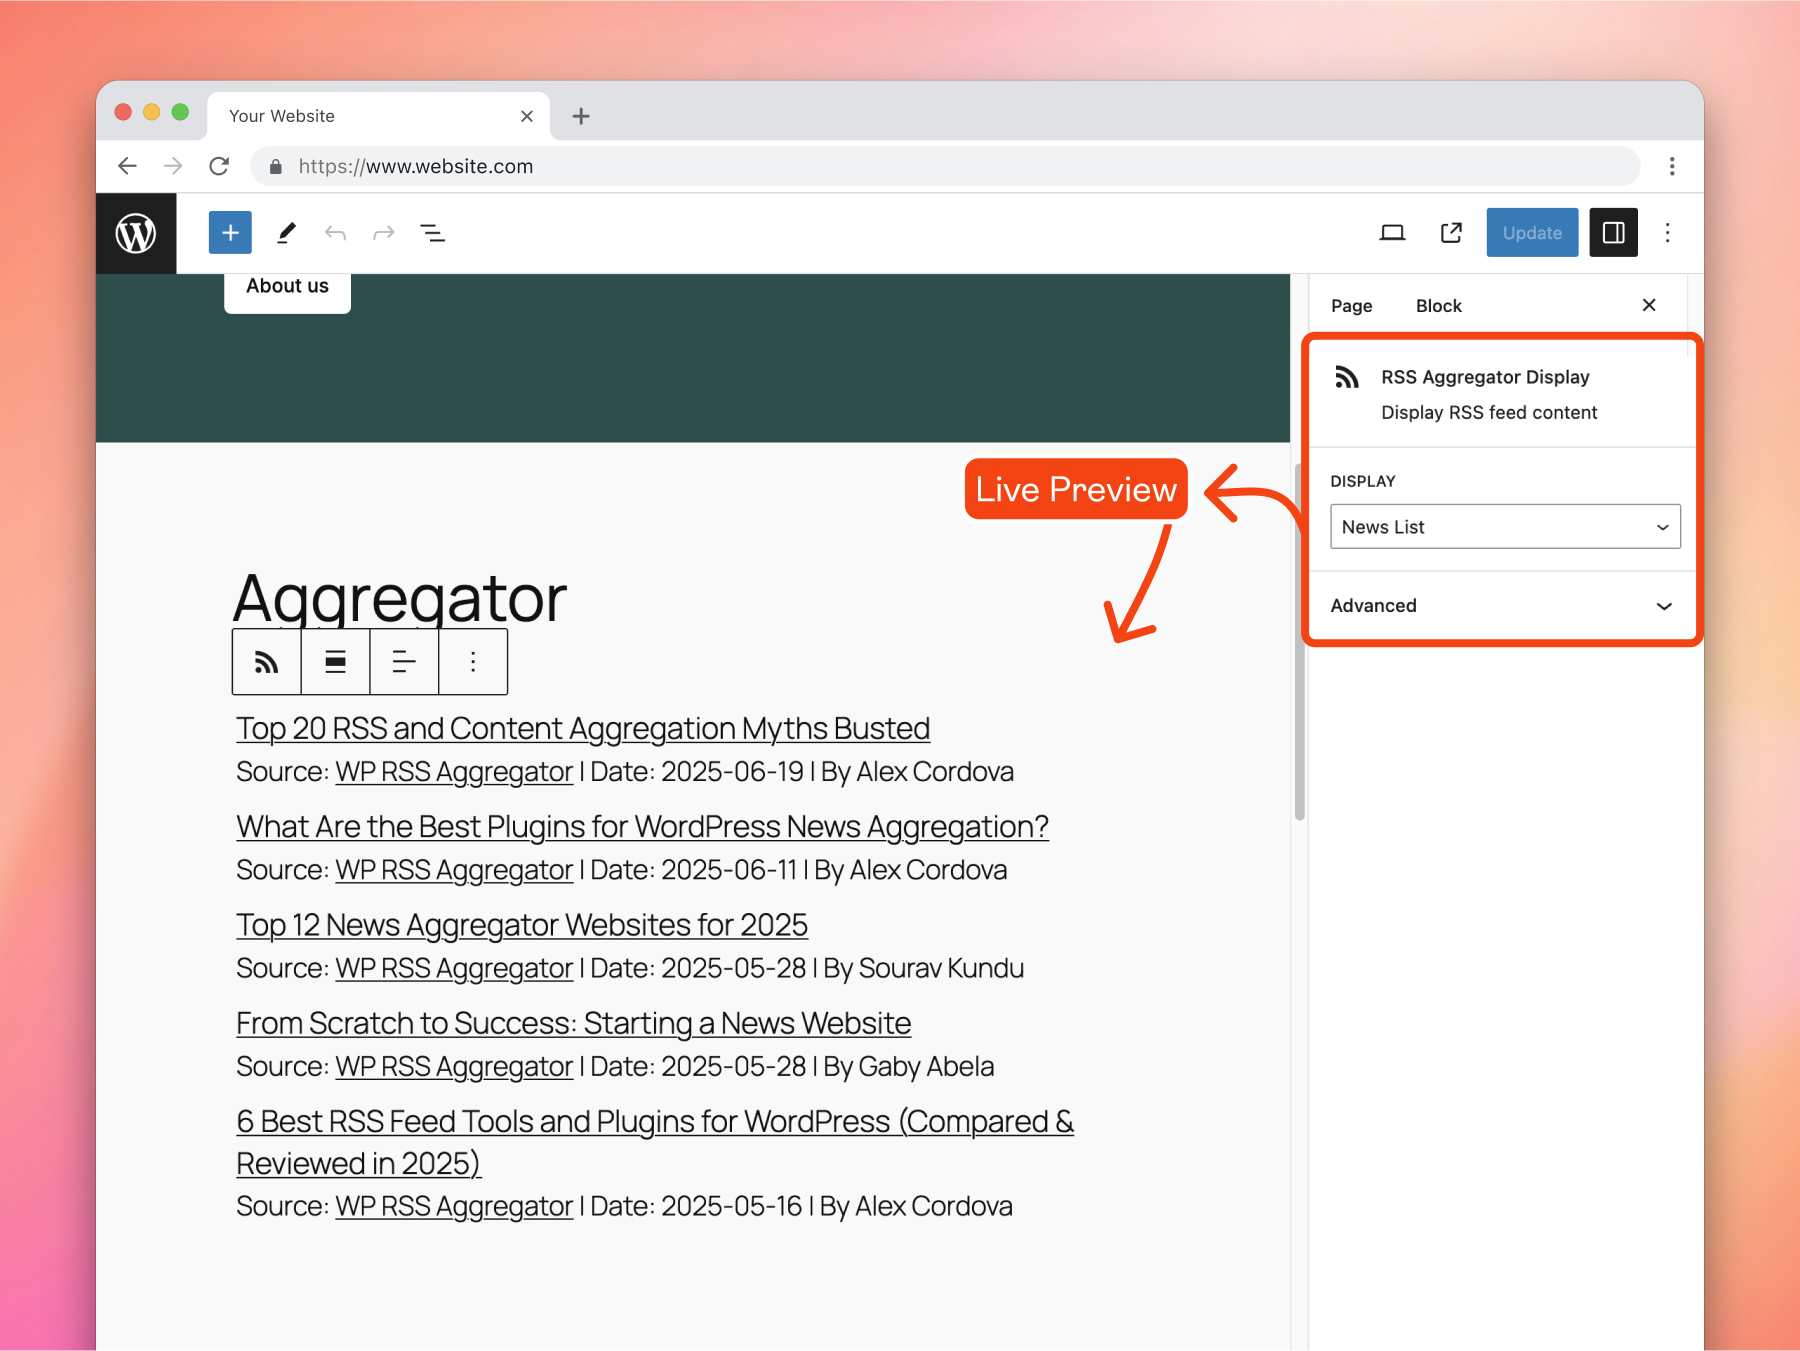The width and height of the screenshot is (1800, 1351).
Task: Open block toolbar more options dots
Action: pyautogui.click(x=473, y=662)
